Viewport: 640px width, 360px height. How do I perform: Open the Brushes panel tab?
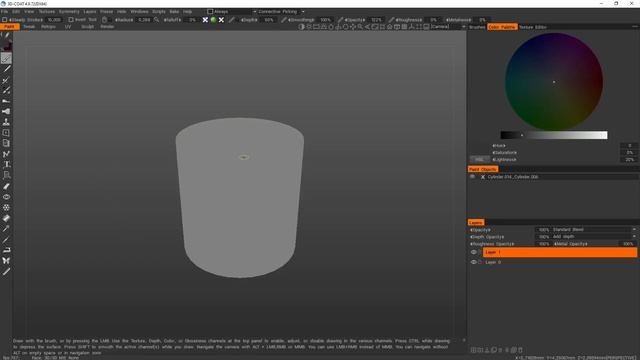[477, 27]
